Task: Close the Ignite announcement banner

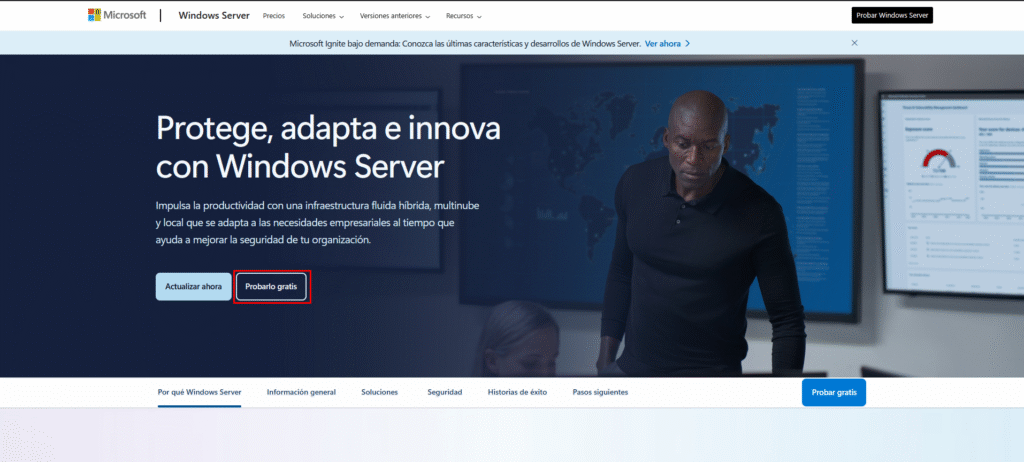Action: [x=854, y=43]
